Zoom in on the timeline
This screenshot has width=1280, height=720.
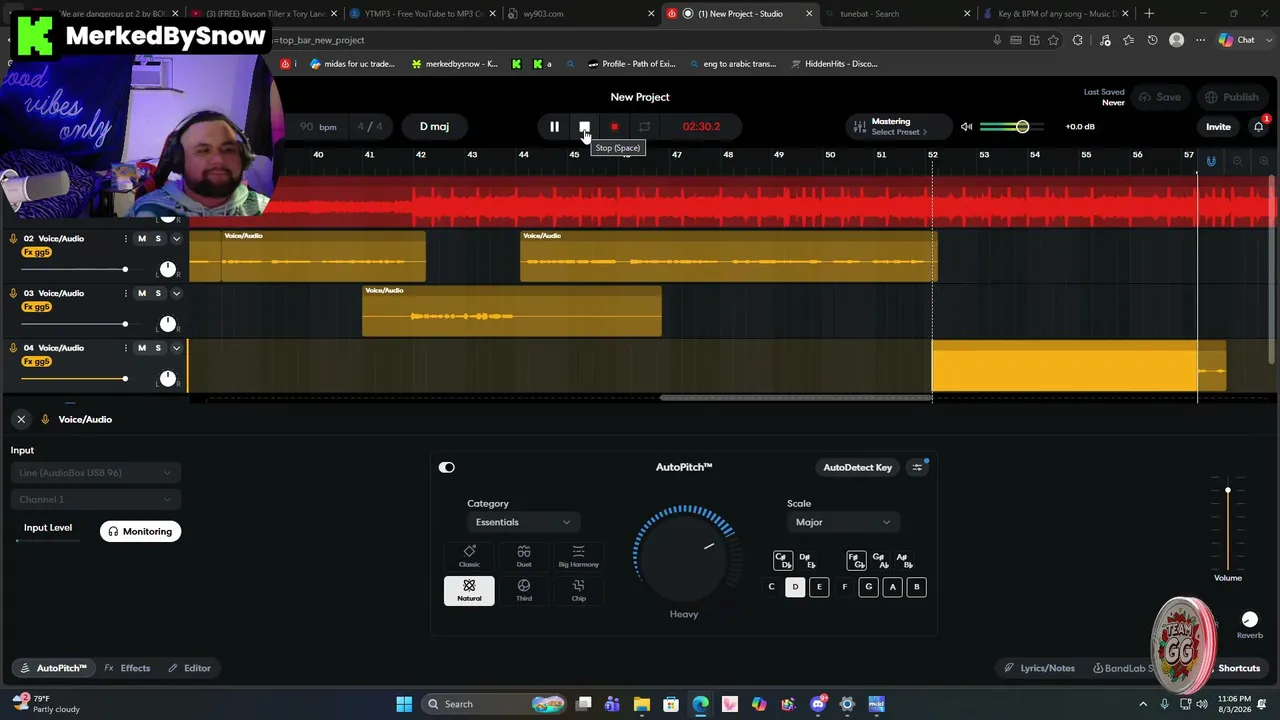click(1264, 161)
